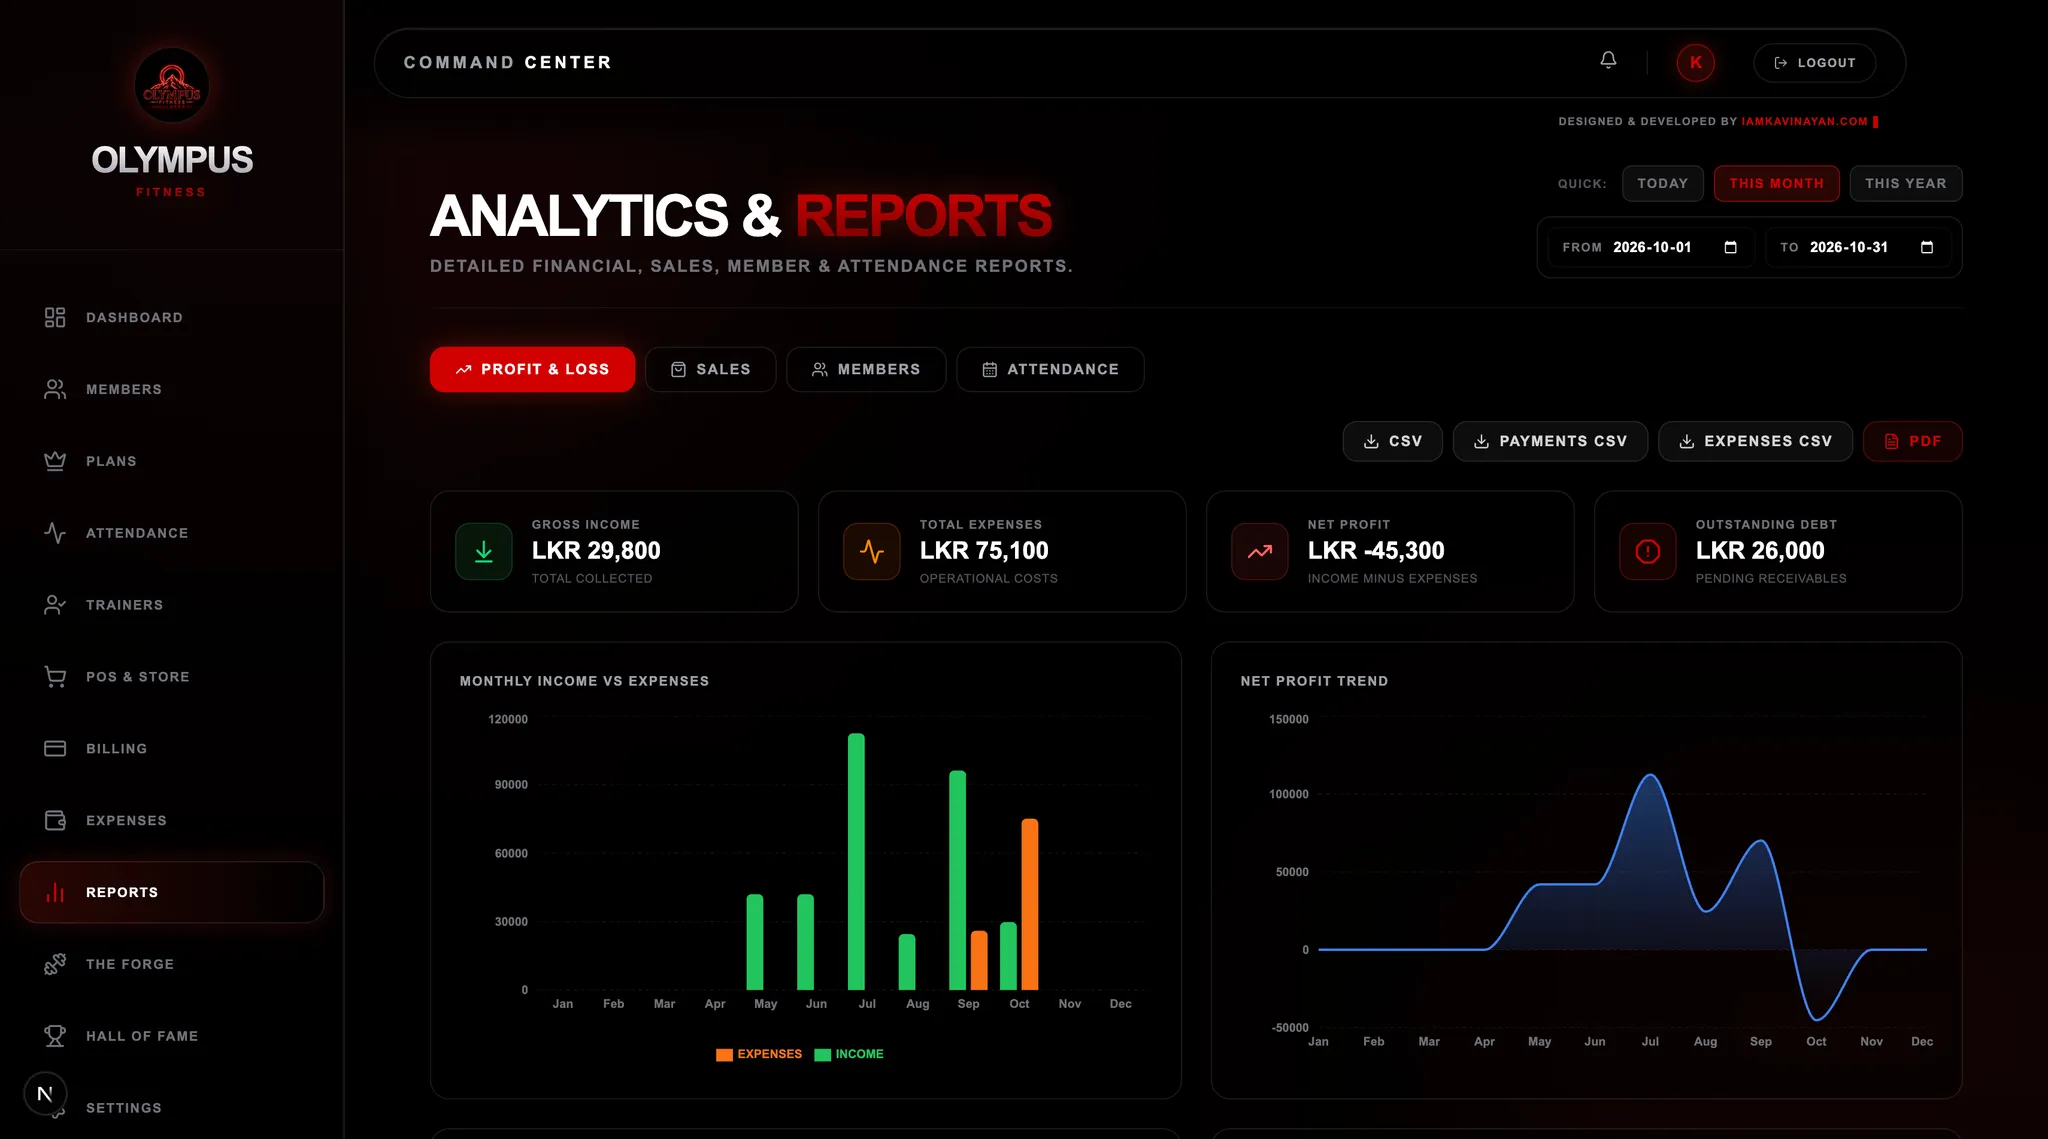Screen dimensions: 2048x1139
Task: Click the K user avatar
Action: click(x=1696, y=63)
